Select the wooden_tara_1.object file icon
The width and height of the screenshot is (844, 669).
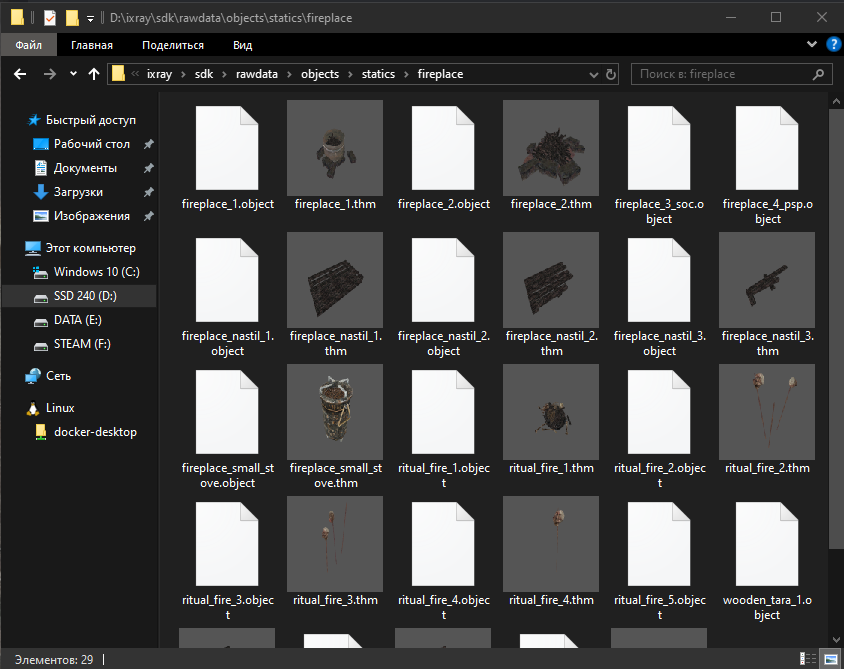[x=767, y=544]
